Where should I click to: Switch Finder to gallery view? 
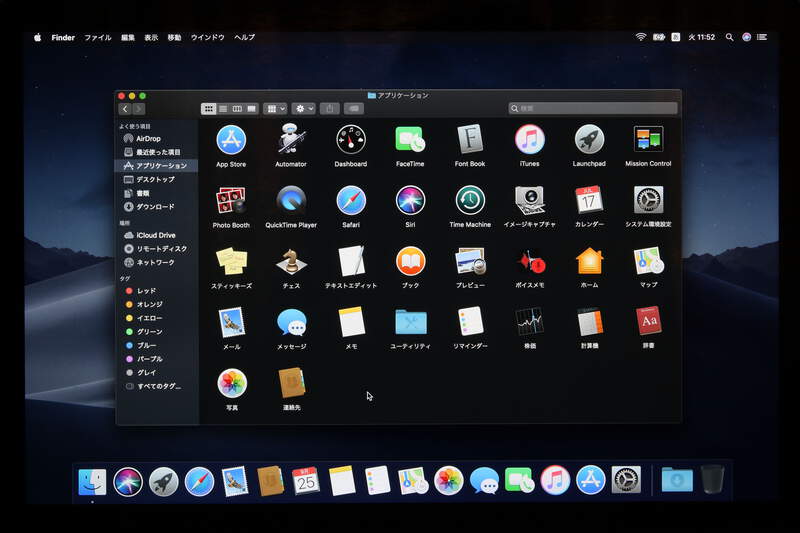tap(252, 109)
